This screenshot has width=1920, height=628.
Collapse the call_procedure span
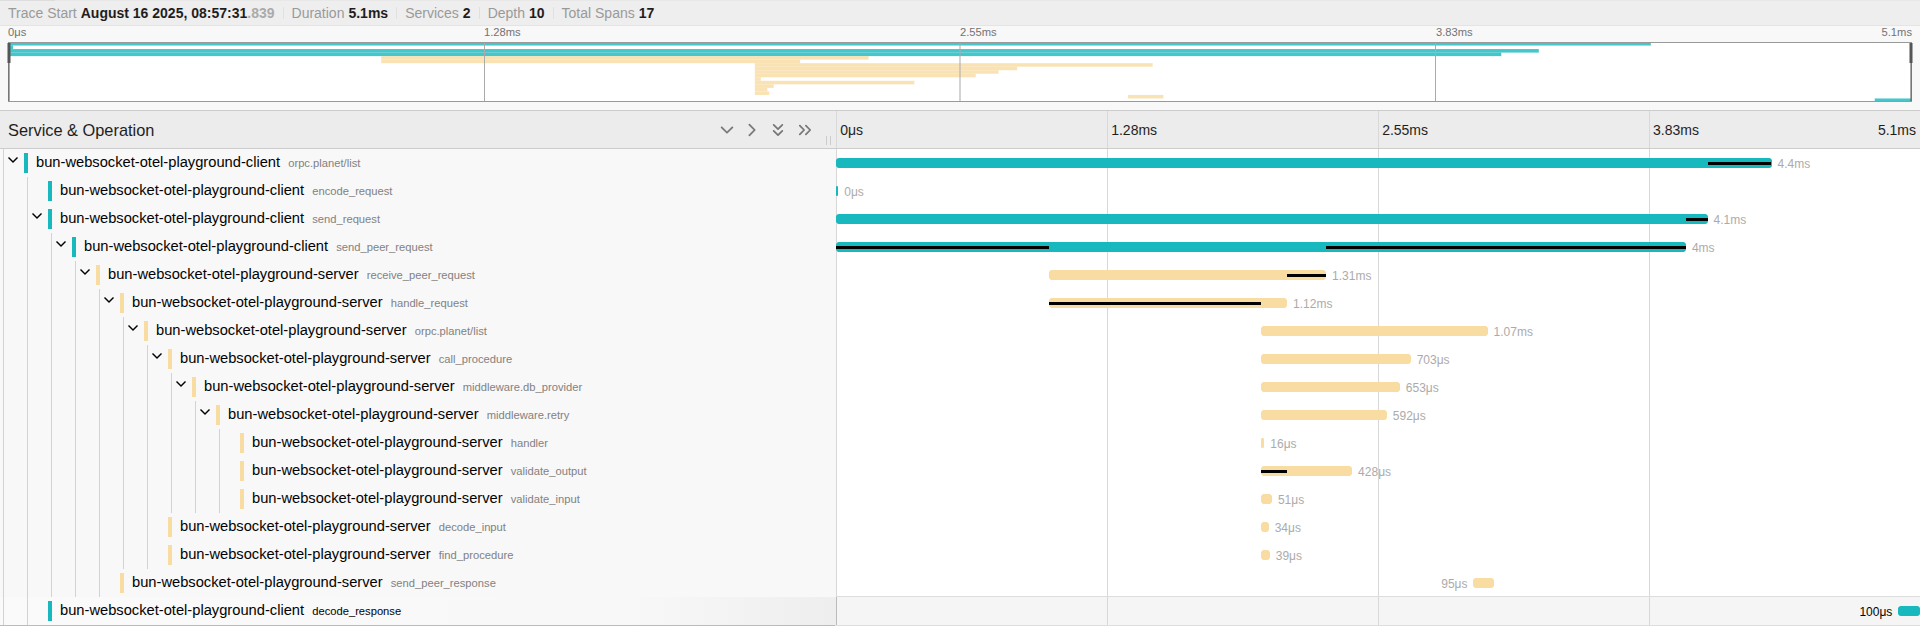157,357
